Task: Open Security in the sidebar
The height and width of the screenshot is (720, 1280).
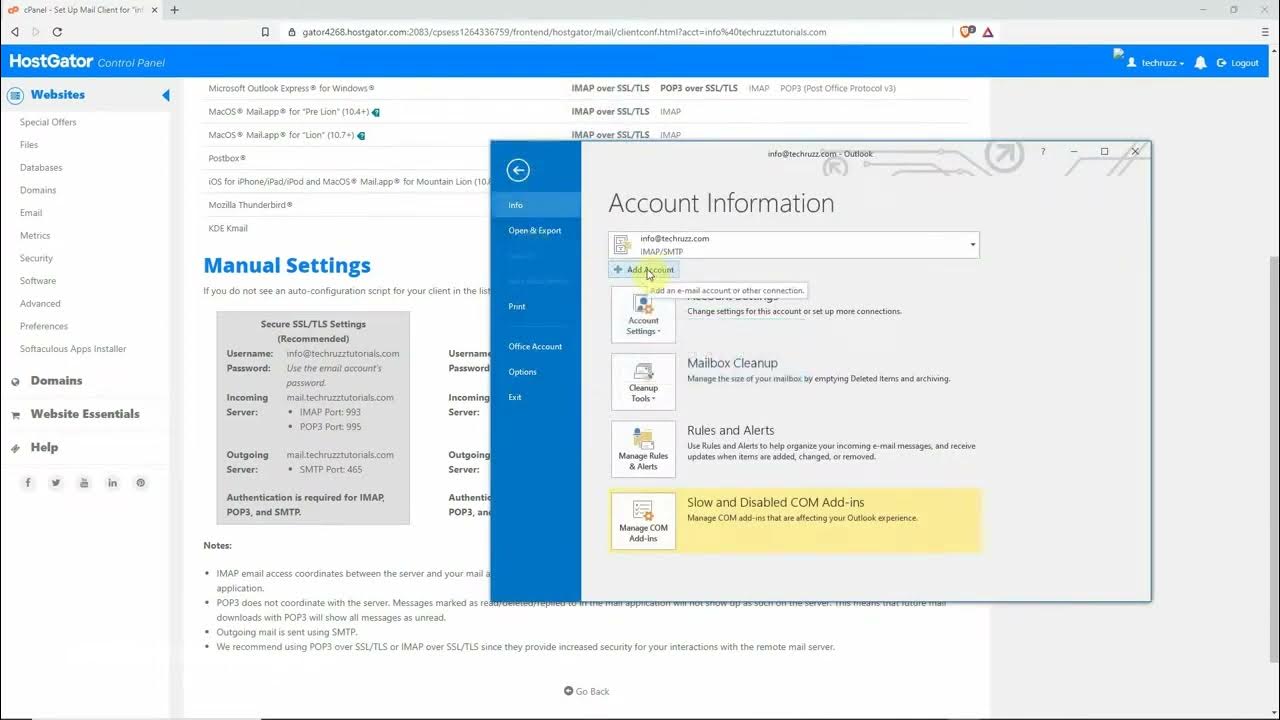Action: point(36,258)
